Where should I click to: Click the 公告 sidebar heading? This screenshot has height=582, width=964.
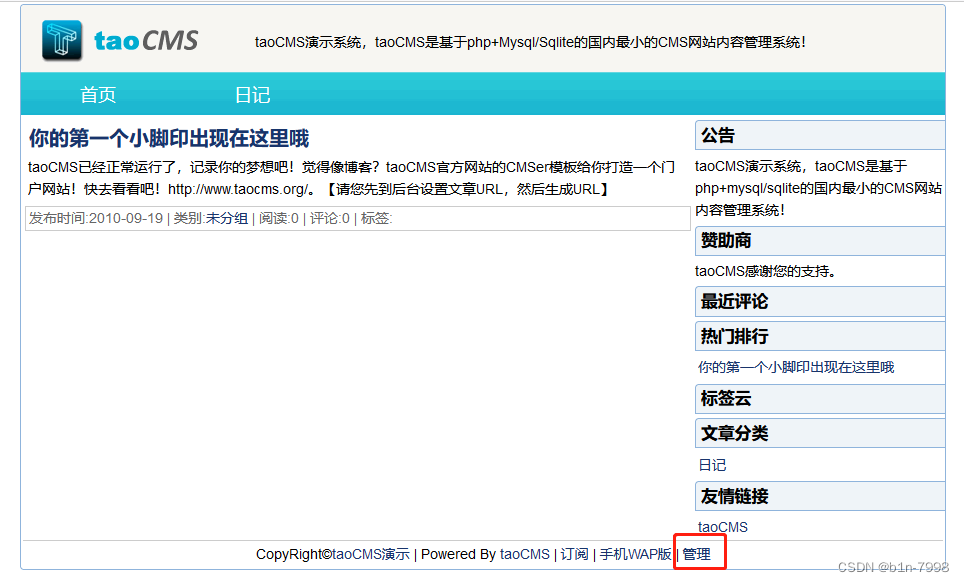[x=820, y=135]
